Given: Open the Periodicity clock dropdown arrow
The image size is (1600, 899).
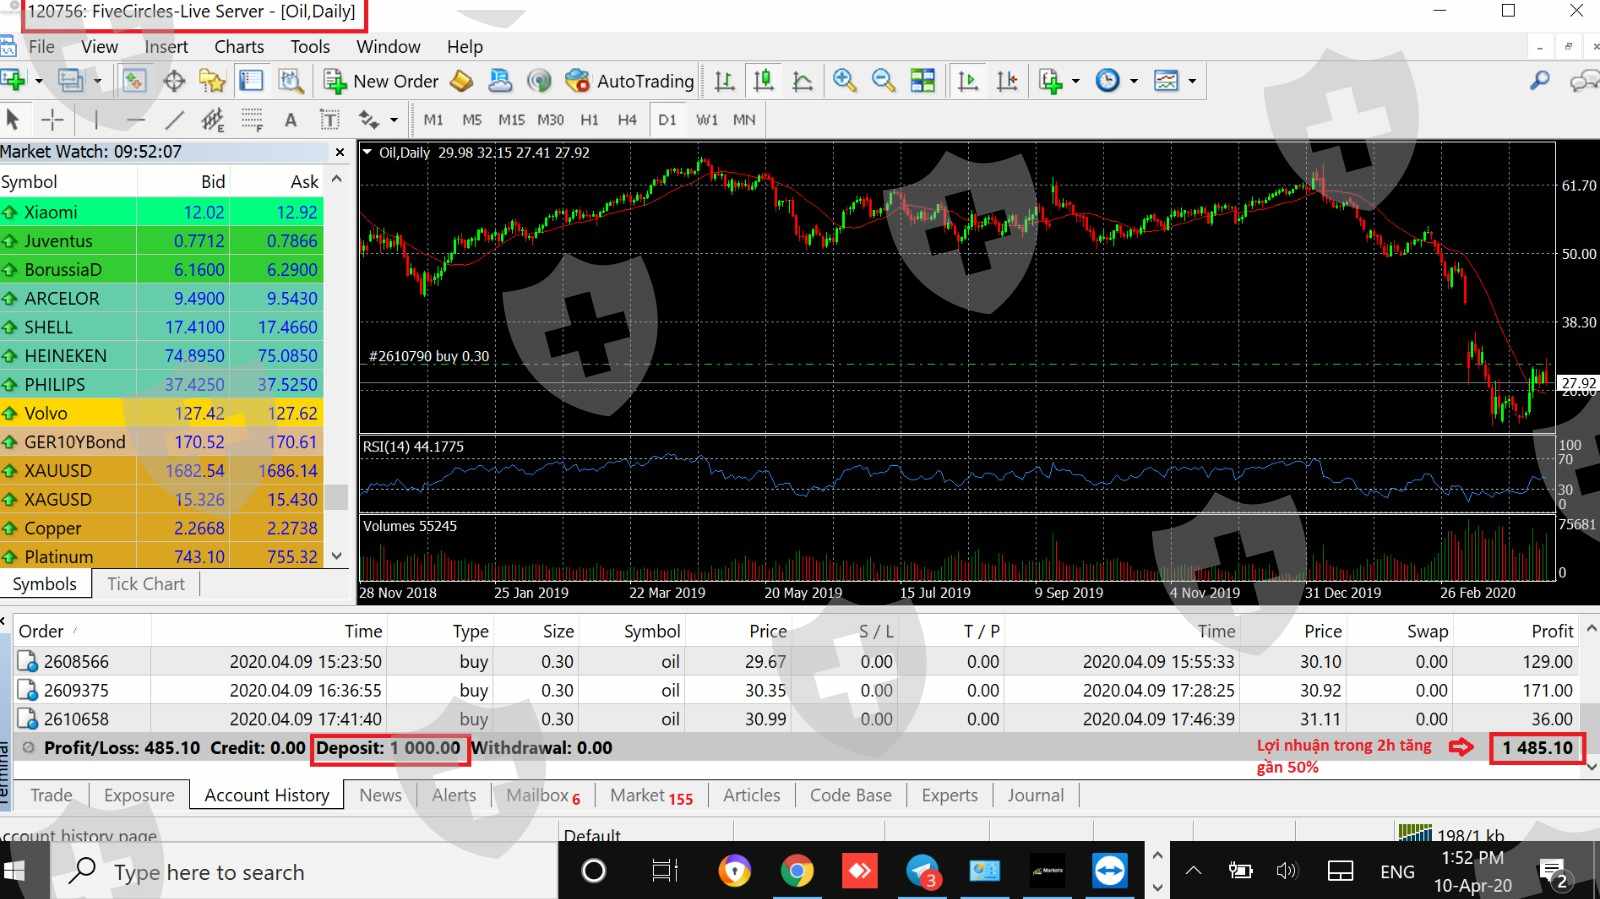Looking at the screenshot, I should tap(1134, 81).
